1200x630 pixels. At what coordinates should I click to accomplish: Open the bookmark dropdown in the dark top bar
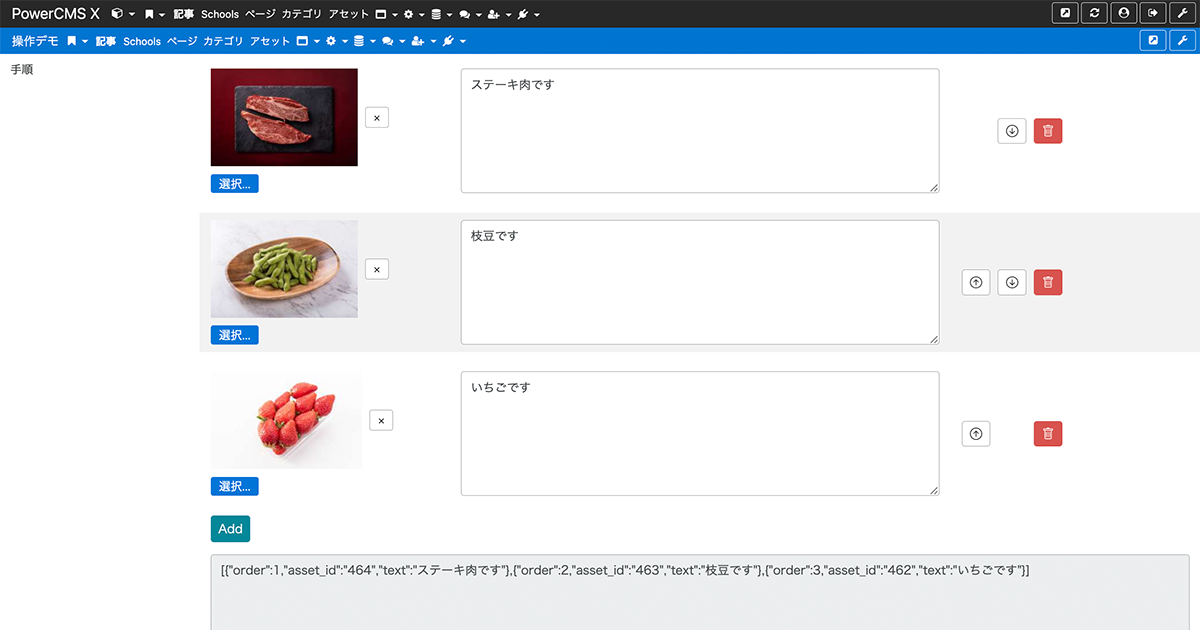[x=154, y=14]
